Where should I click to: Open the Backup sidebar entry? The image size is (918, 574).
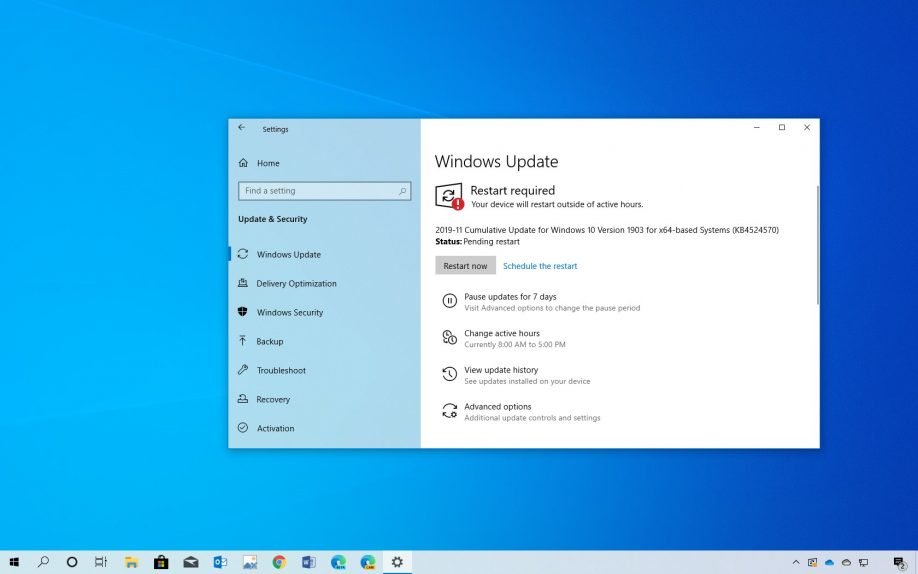[x=269, y=341]
